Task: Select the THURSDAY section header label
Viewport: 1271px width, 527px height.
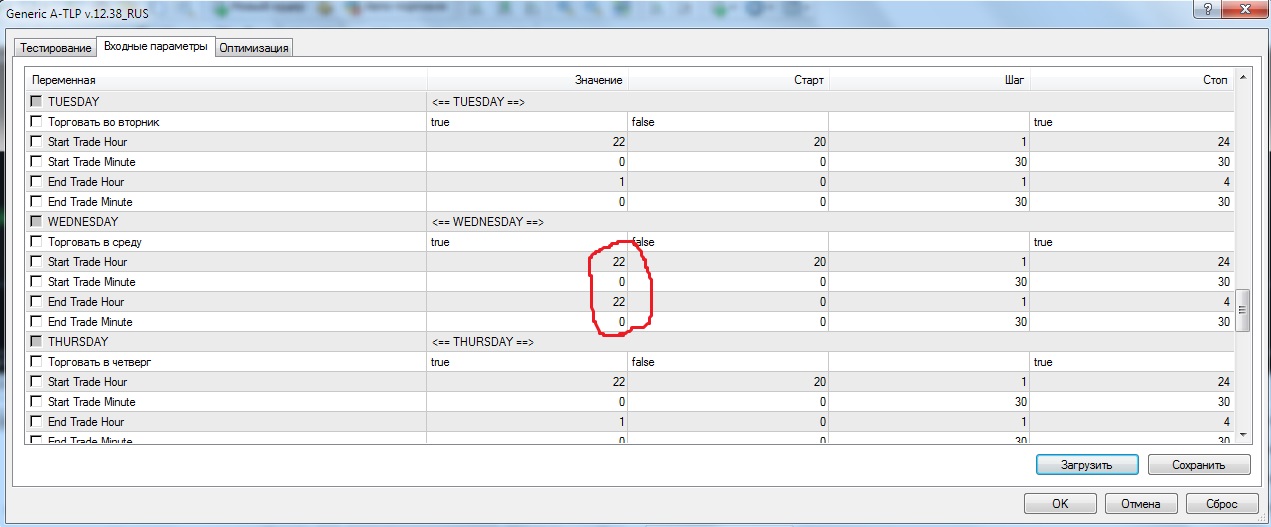Action: click(x=78, y=342)
